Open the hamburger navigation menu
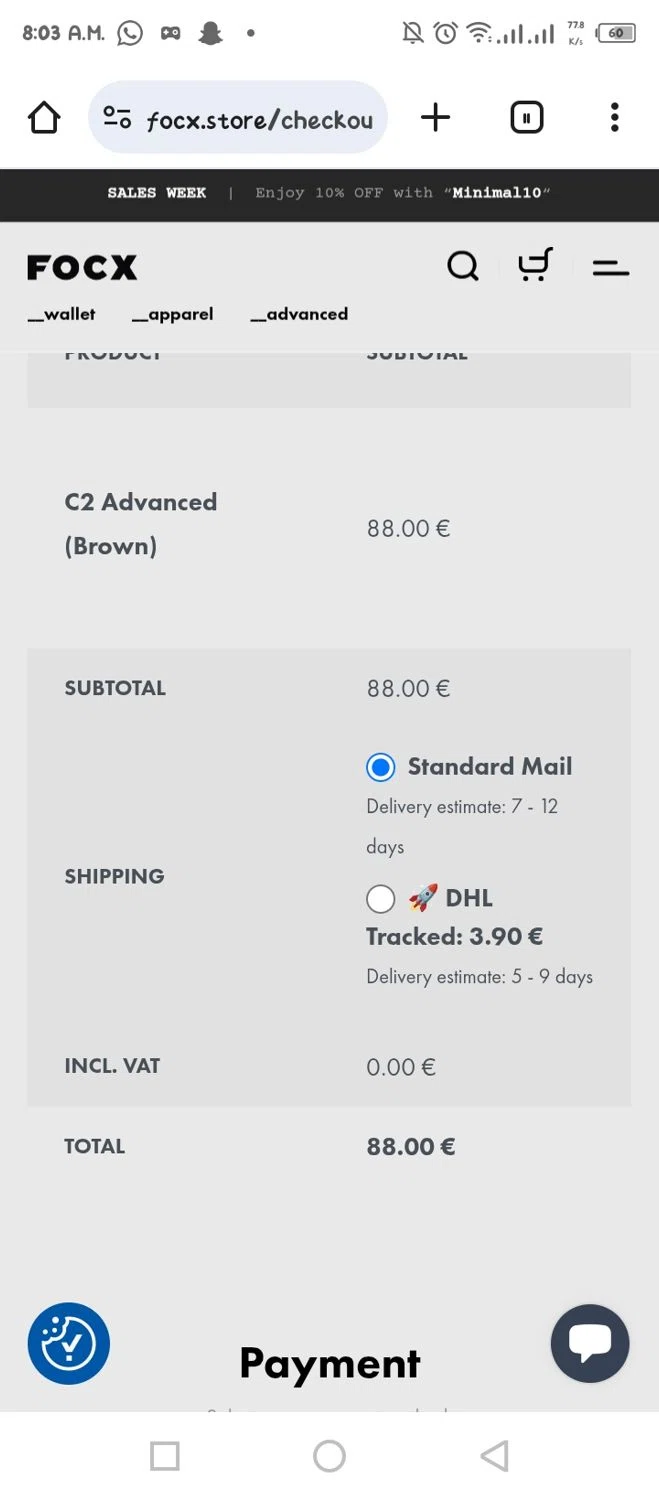Viewport: 659px width, 1500px height. coord(610,267)
